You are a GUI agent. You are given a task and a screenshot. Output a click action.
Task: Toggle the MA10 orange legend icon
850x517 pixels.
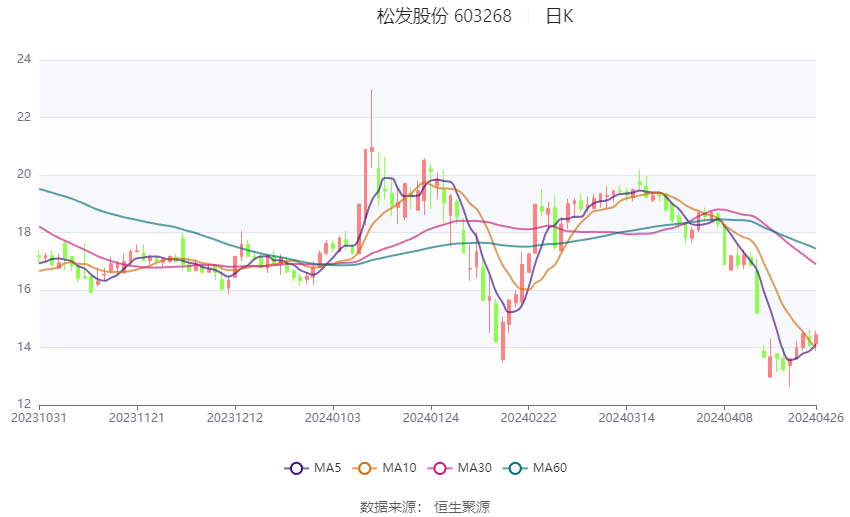[x=364, y=468]
